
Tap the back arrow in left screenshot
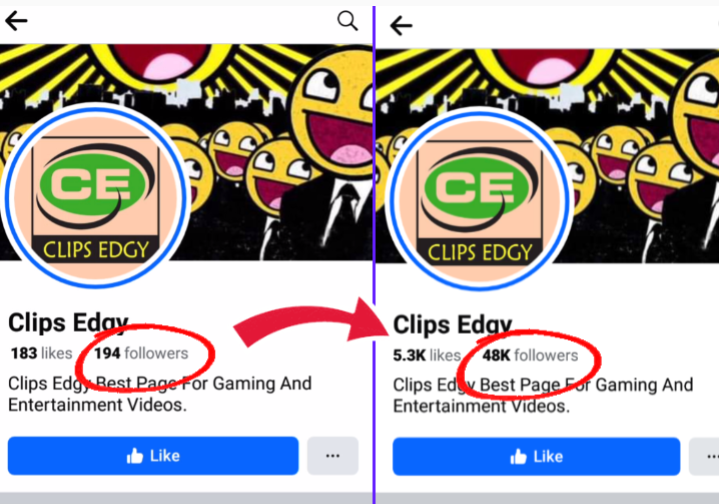point(16,21)
